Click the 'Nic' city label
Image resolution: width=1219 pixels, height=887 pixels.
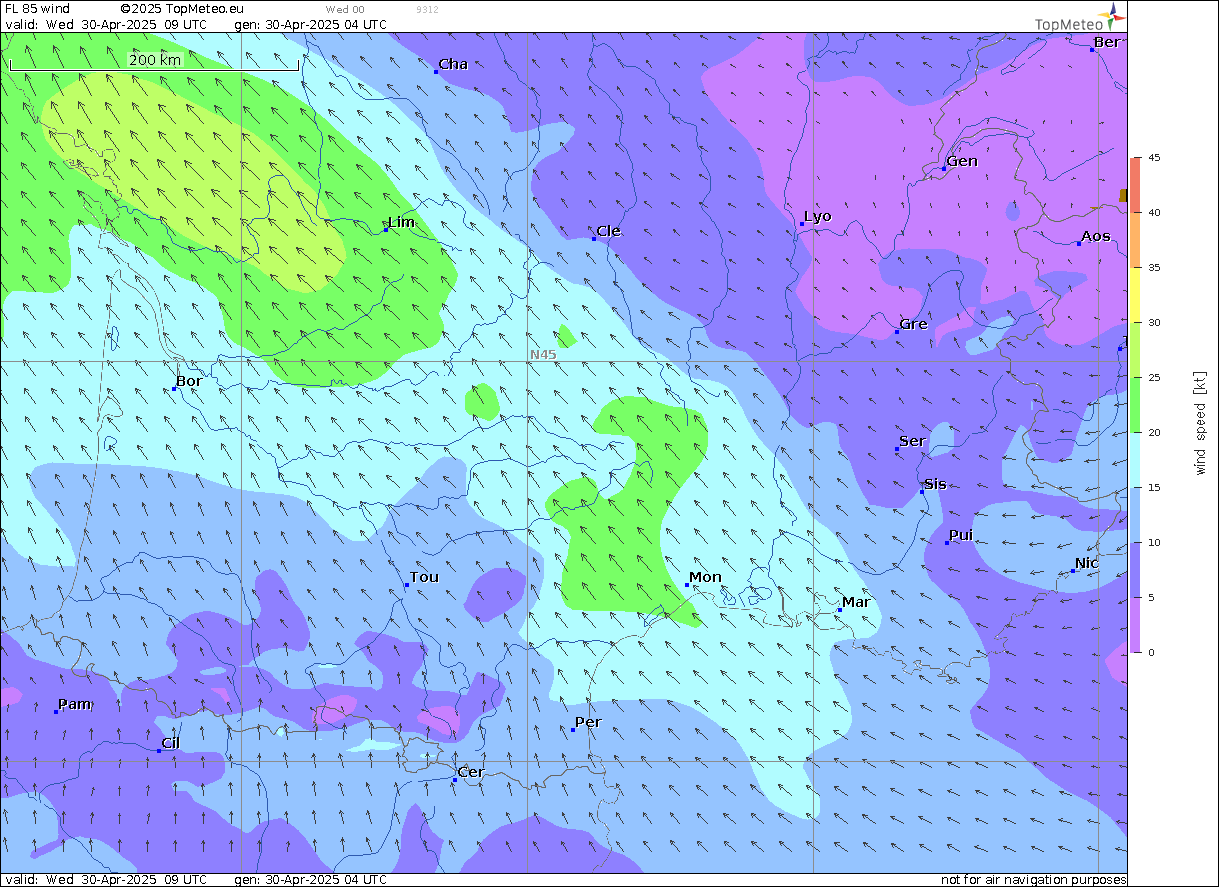1087,563
